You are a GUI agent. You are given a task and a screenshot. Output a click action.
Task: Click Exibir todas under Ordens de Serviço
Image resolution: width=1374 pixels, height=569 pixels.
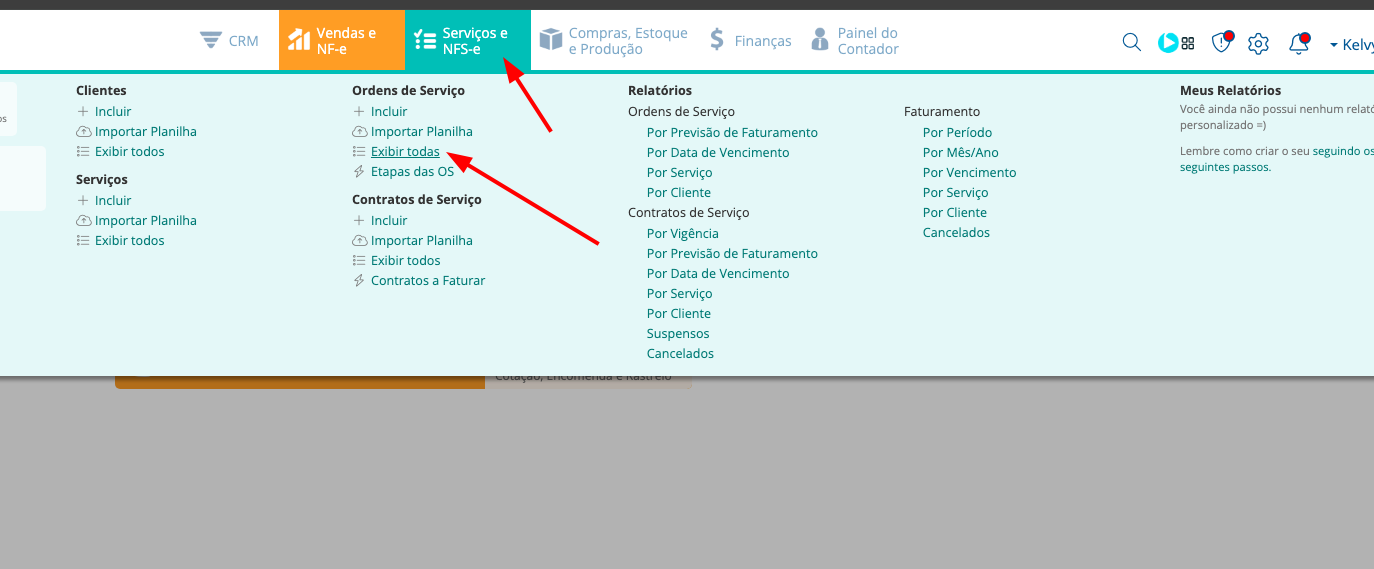[x=405, y=152]
